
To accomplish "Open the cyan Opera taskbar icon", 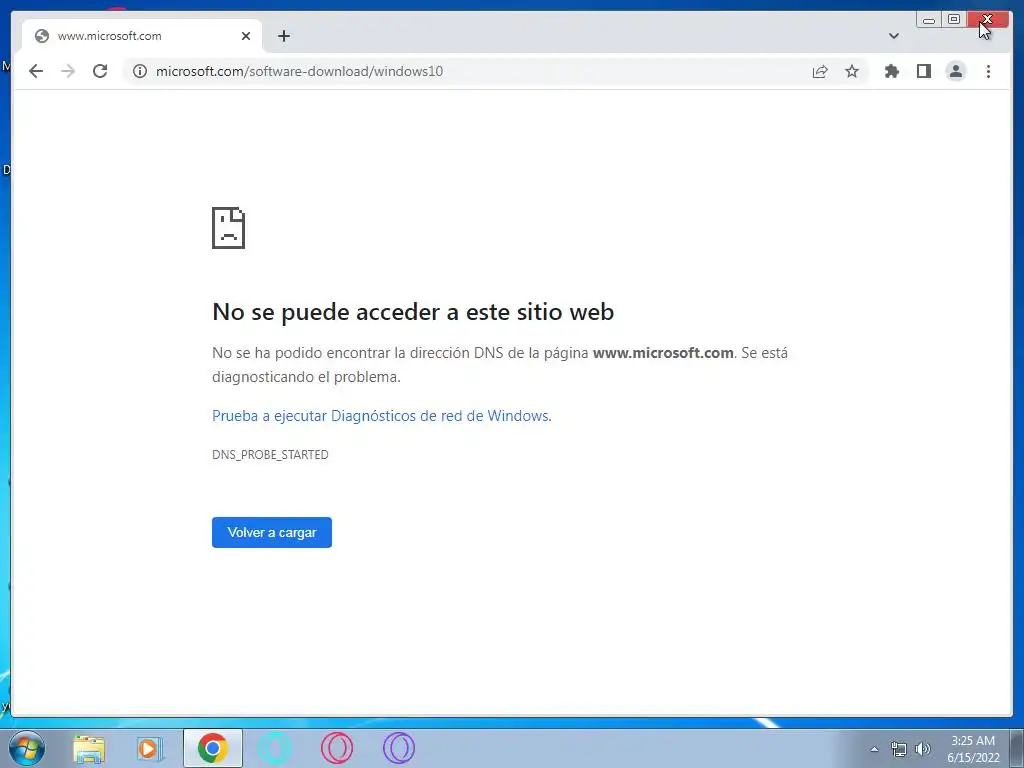I will click(275, 748).
